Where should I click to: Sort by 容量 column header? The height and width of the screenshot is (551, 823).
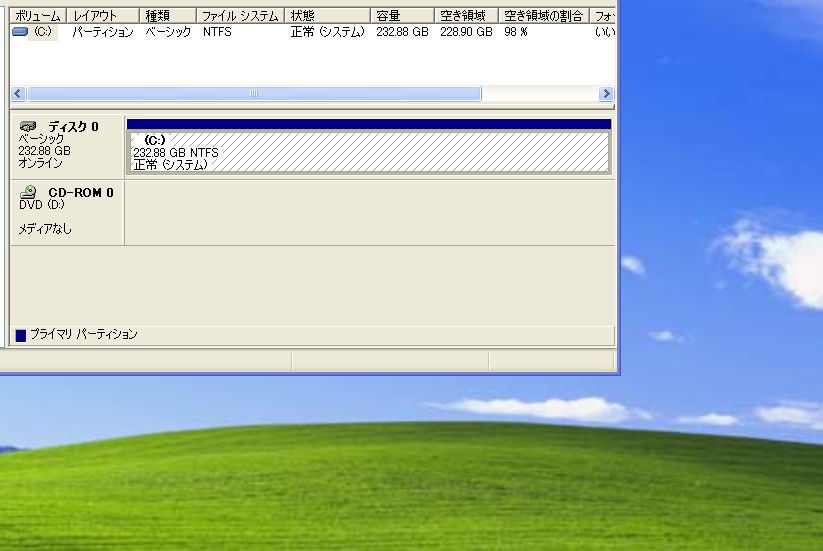click(x=403, y=16)
